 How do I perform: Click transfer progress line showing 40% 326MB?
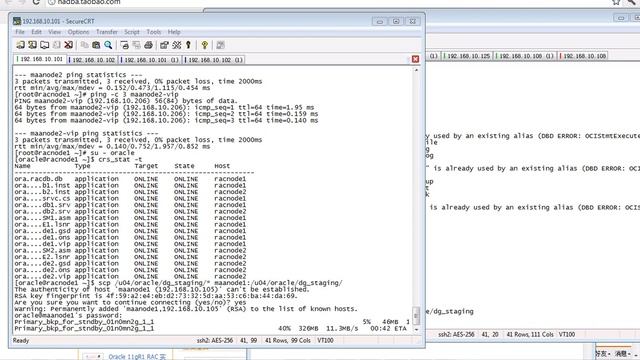211,329
